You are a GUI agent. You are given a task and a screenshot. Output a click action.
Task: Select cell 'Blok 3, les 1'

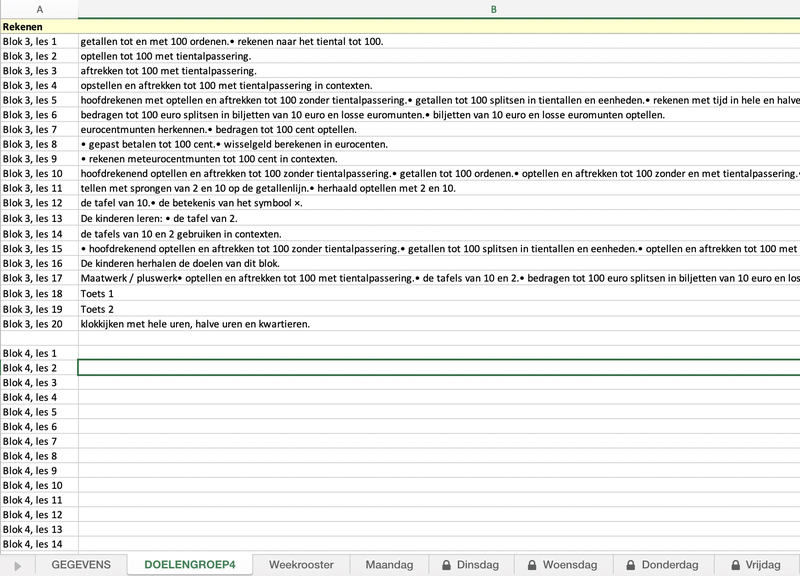(39, 41)
